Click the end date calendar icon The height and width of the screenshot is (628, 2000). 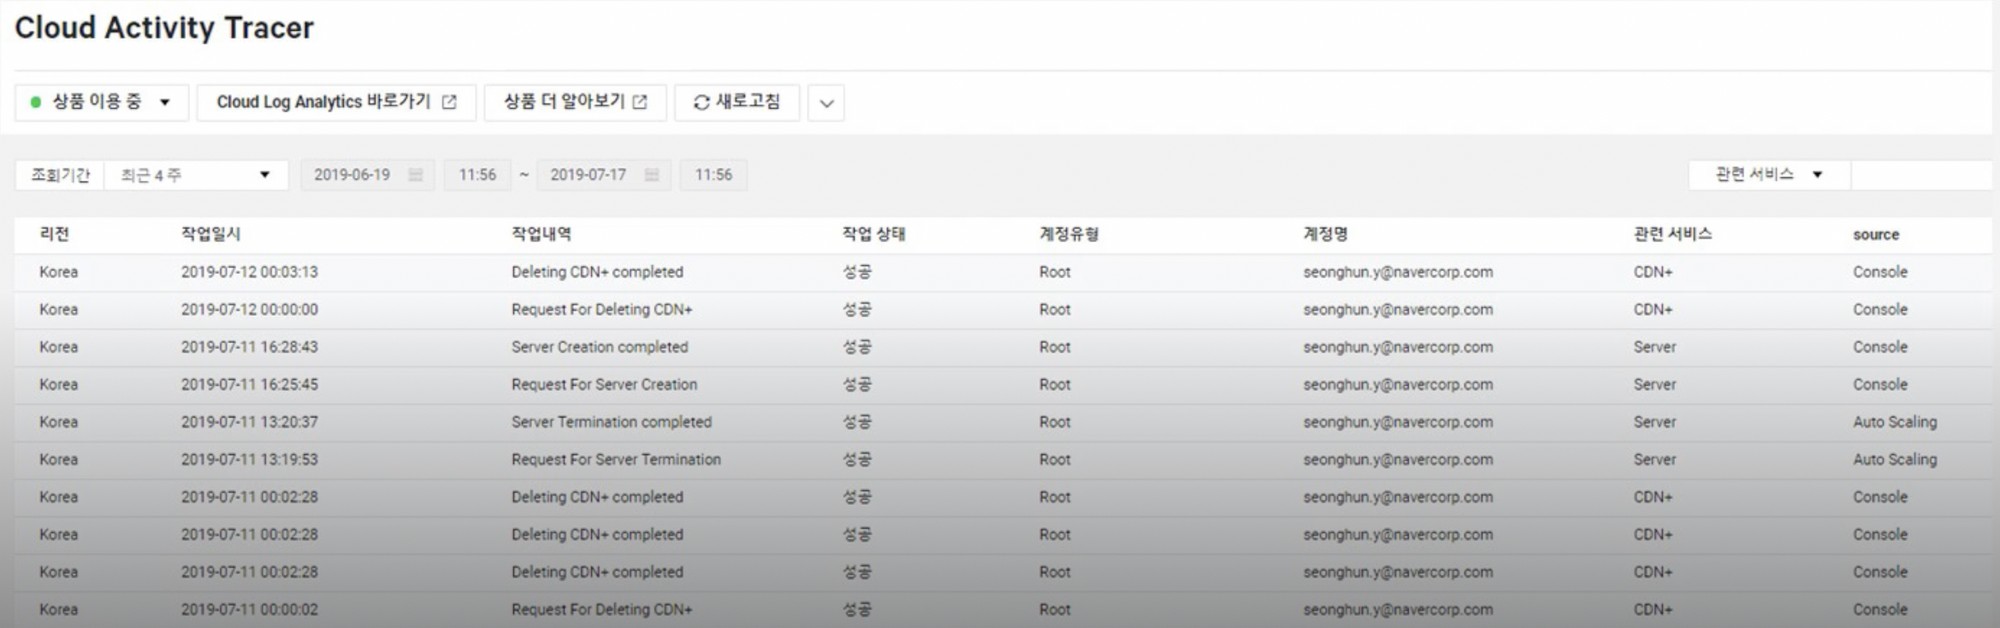[652, 175]
